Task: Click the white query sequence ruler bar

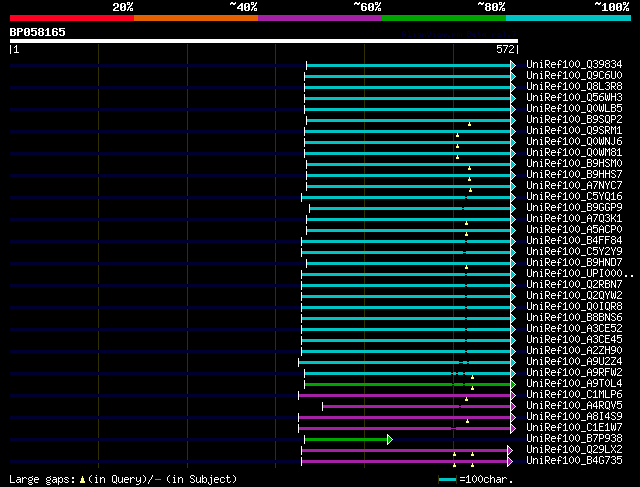Action: tap(264, 41)
